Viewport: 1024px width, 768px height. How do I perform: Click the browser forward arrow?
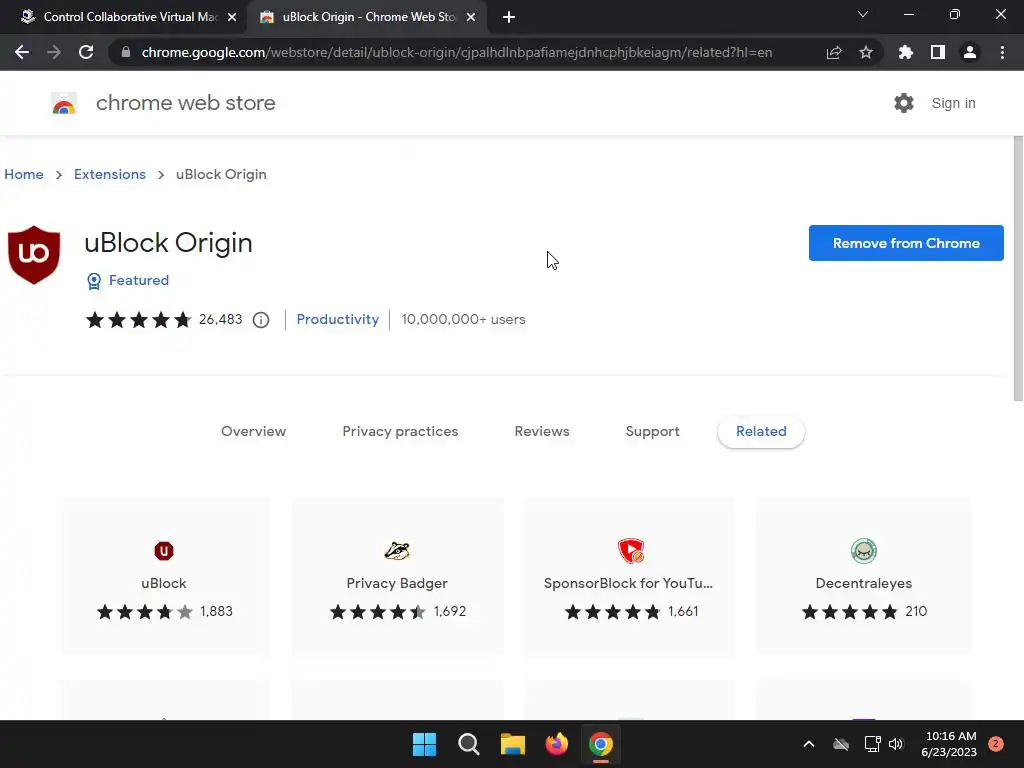click(x=54, y=52)
